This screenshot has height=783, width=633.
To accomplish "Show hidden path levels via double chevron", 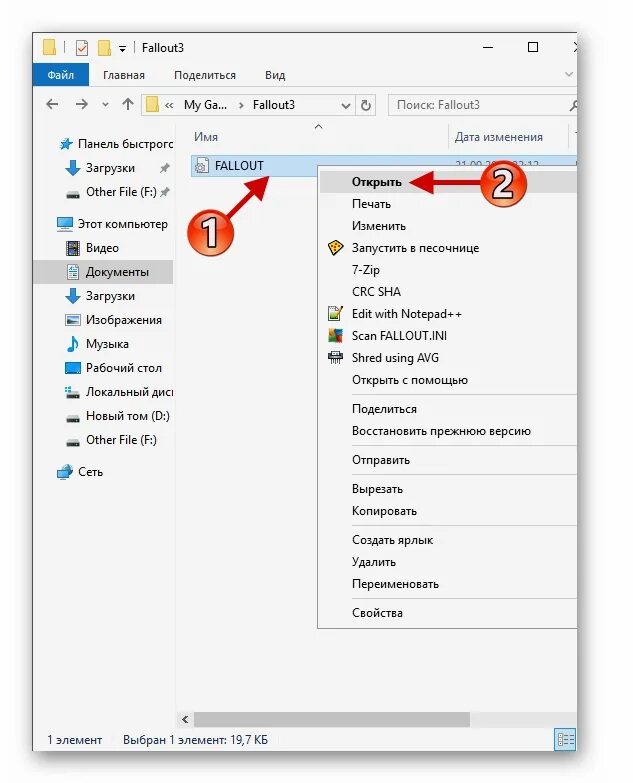I will [169, 105].
